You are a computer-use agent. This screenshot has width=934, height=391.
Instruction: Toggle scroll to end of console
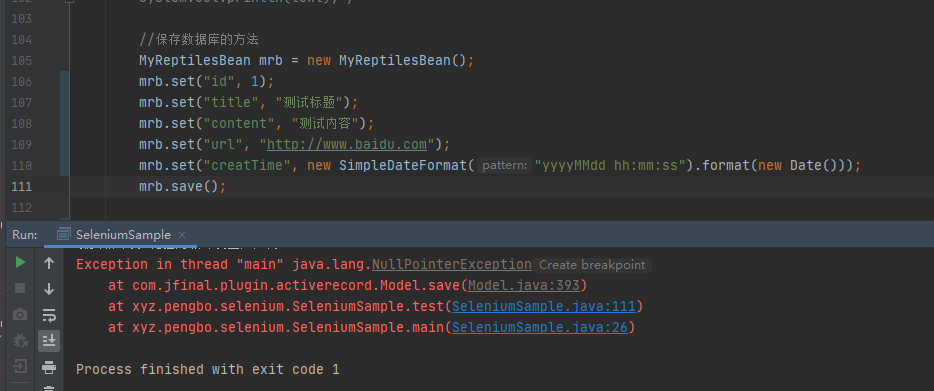(x=49, y=340)
